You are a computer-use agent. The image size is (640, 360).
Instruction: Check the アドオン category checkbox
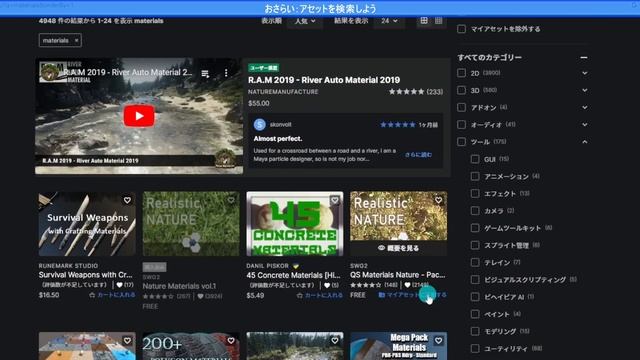pos(461,107)
